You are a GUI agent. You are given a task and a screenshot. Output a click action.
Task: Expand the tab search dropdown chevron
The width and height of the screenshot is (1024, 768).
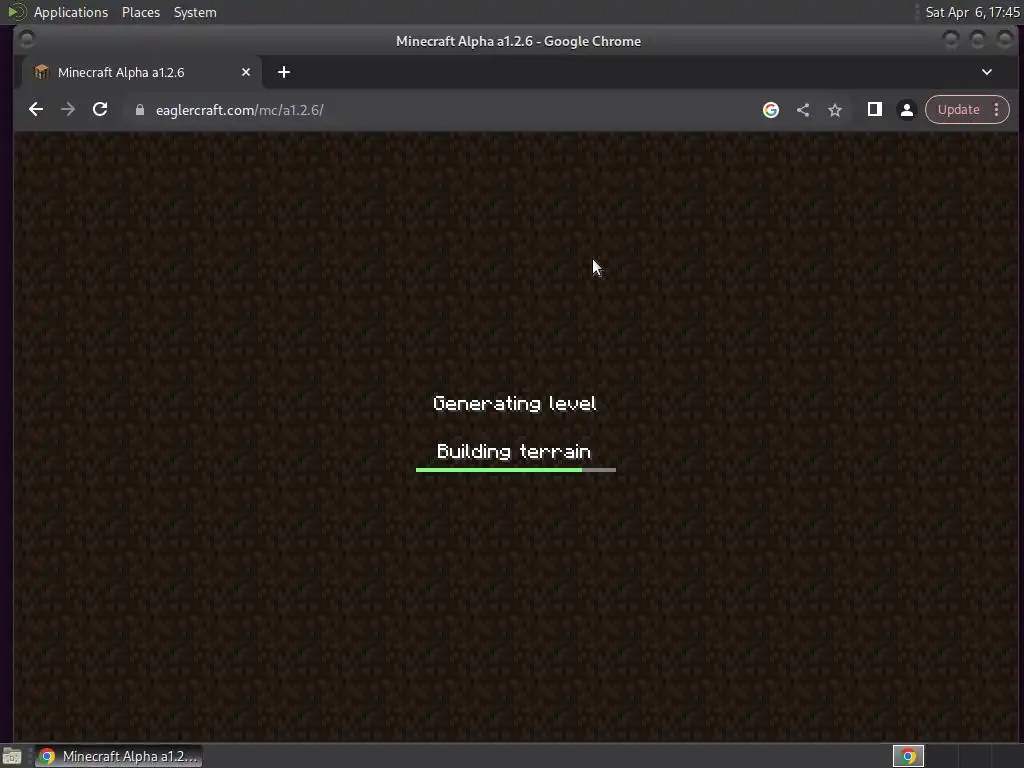point(987,72)
